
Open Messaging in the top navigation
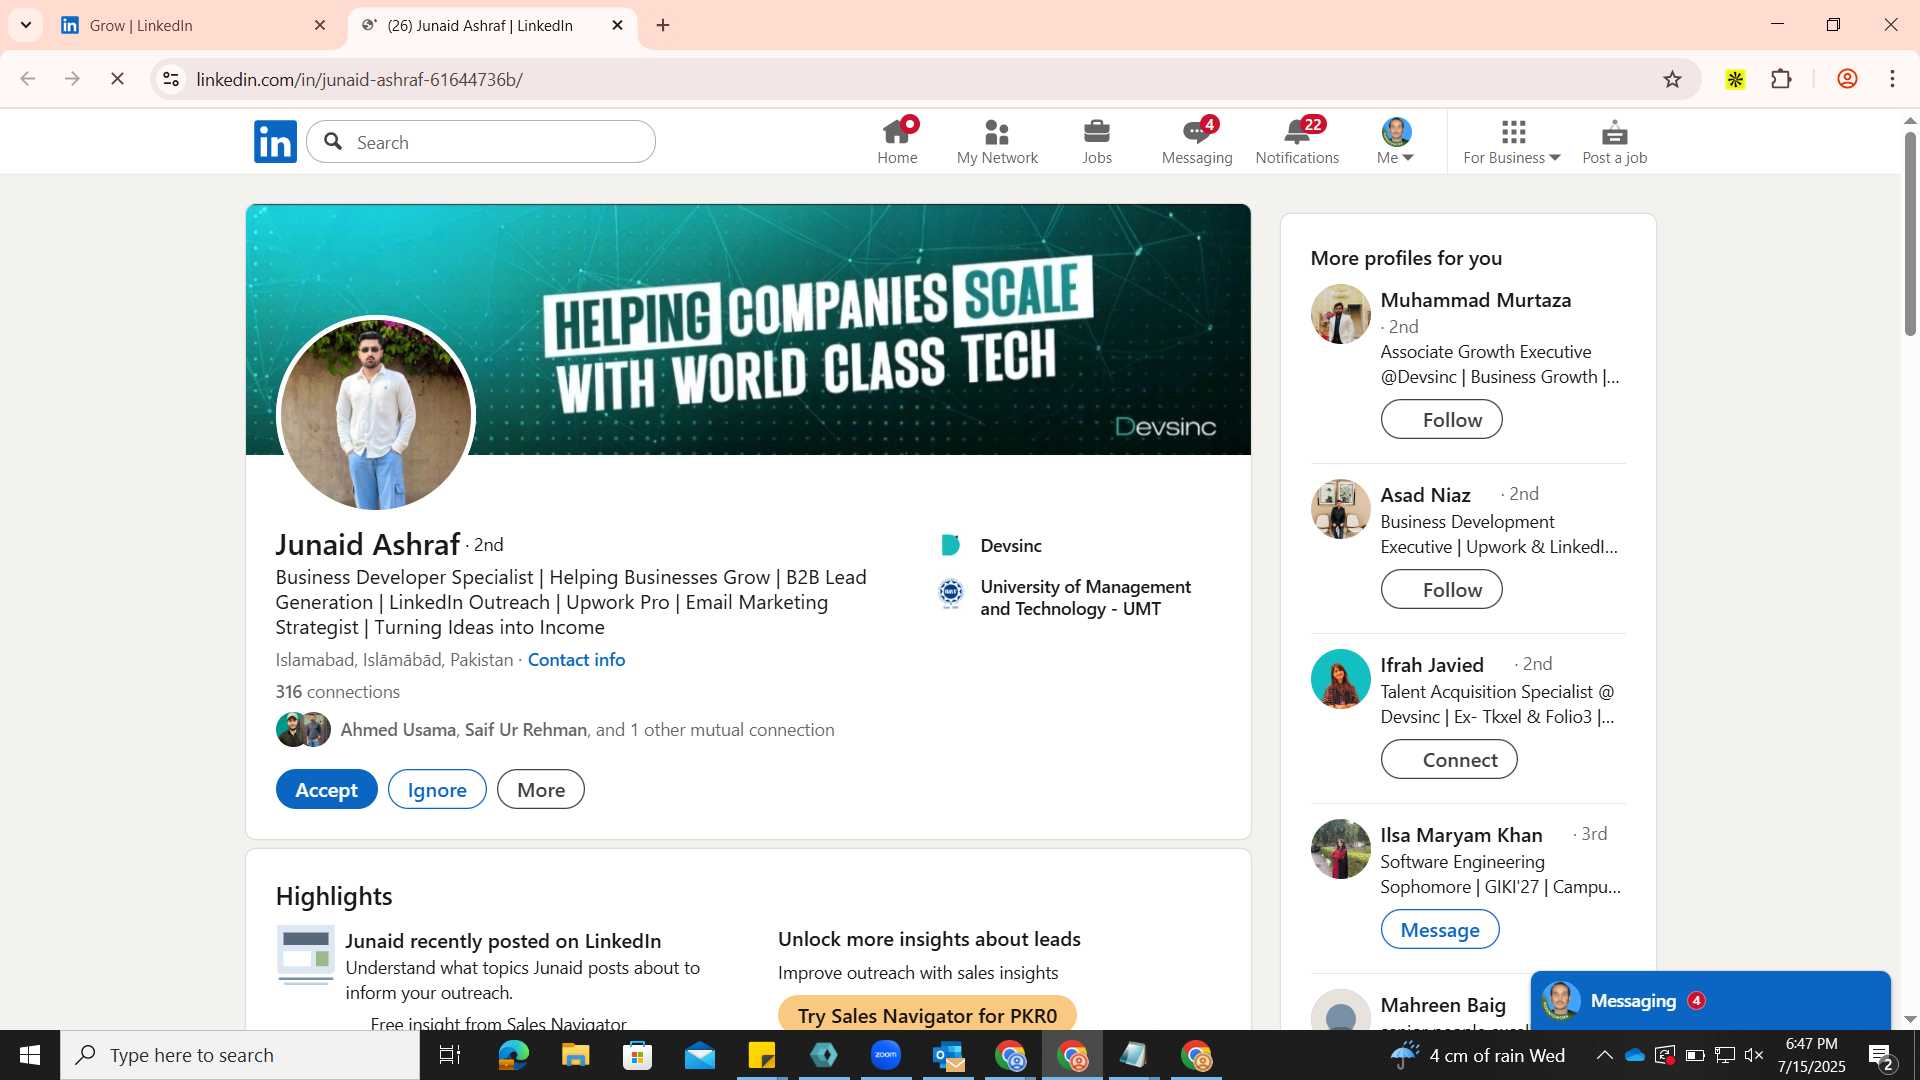tap(1197, 142)
